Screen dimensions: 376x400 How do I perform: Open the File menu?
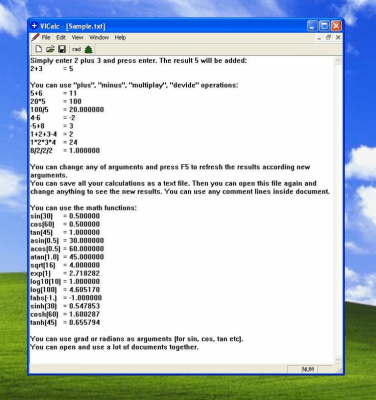coord(46,37)
